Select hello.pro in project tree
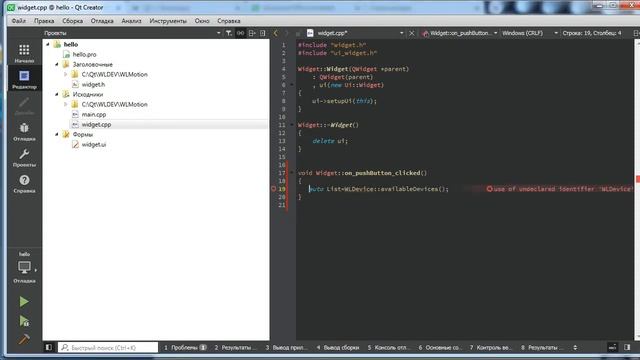 coord(84,54)
